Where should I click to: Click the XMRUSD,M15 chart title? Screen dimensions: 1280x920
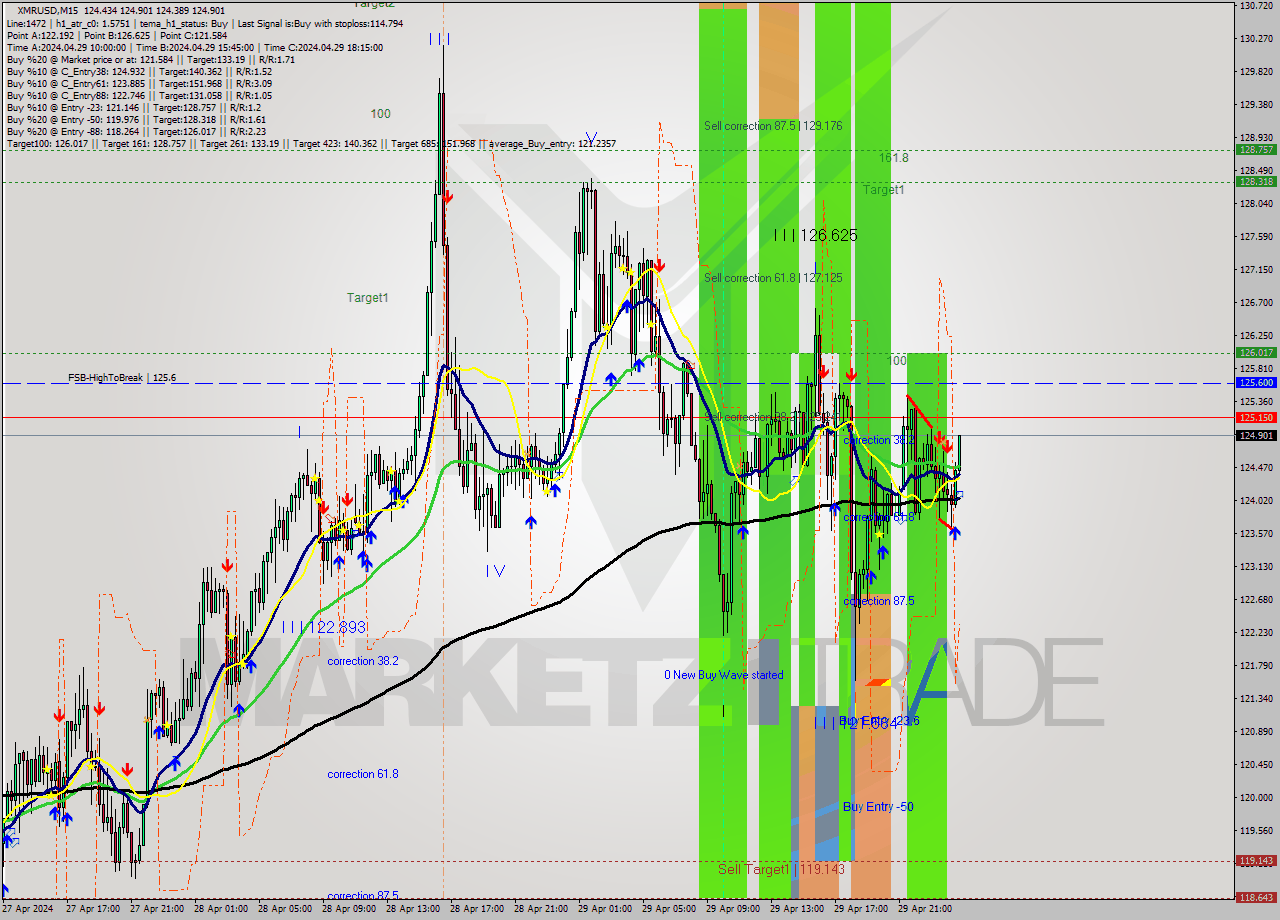48,10
